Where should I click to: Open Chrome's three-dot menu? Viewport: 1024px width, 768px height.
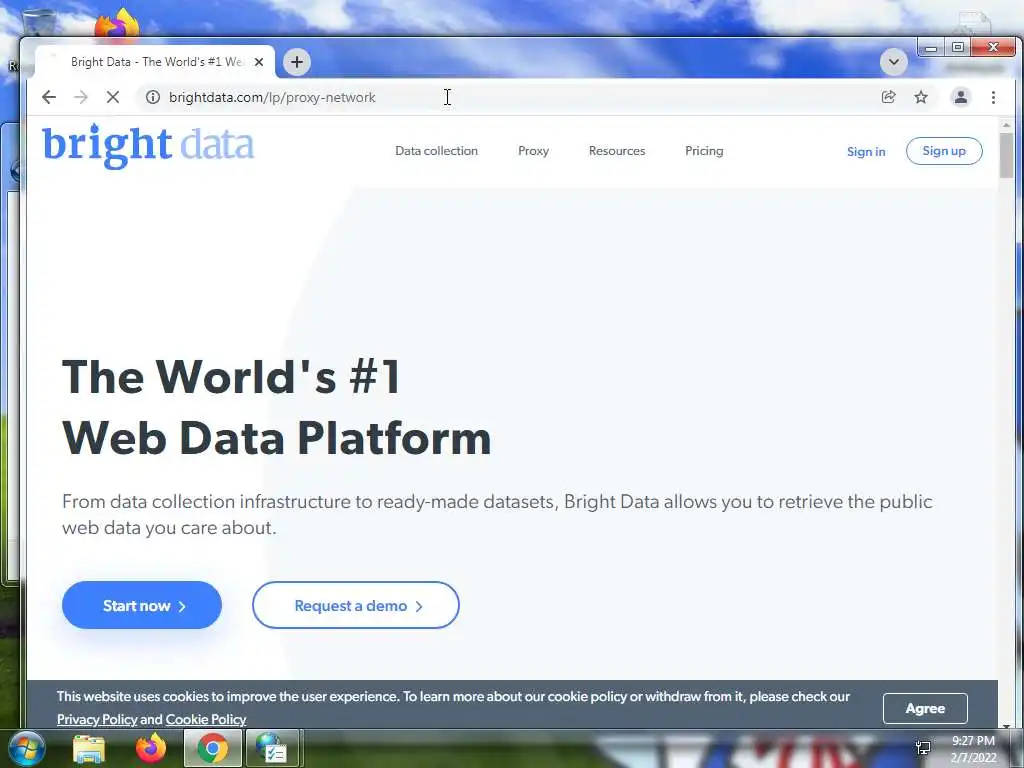[993, 97]
